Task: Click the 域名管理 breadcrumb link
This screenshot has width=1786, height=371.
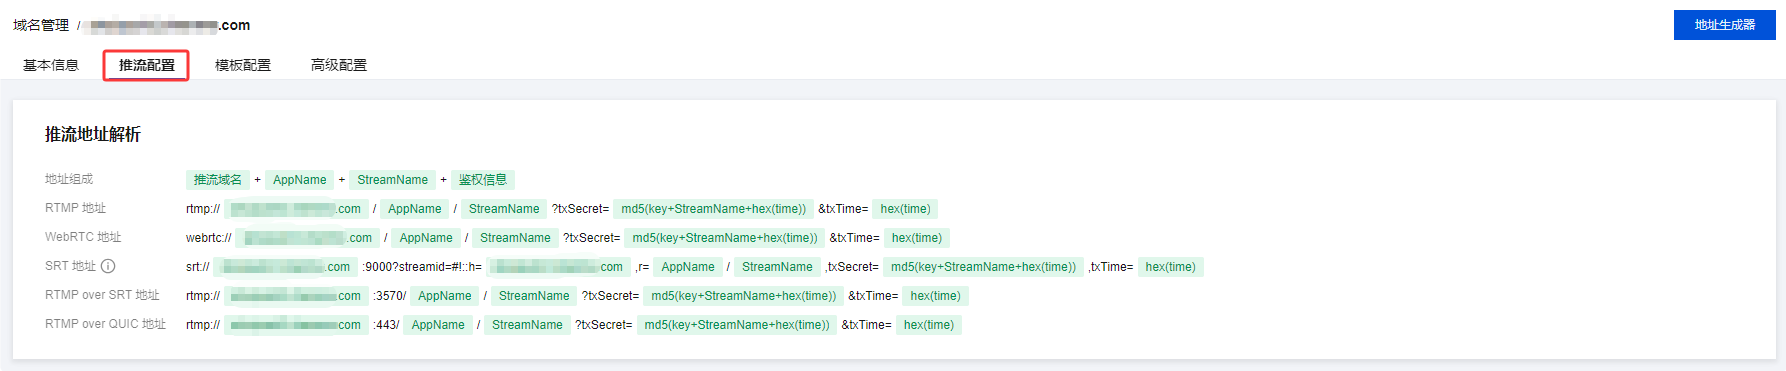Action: [x=41, y=25]
